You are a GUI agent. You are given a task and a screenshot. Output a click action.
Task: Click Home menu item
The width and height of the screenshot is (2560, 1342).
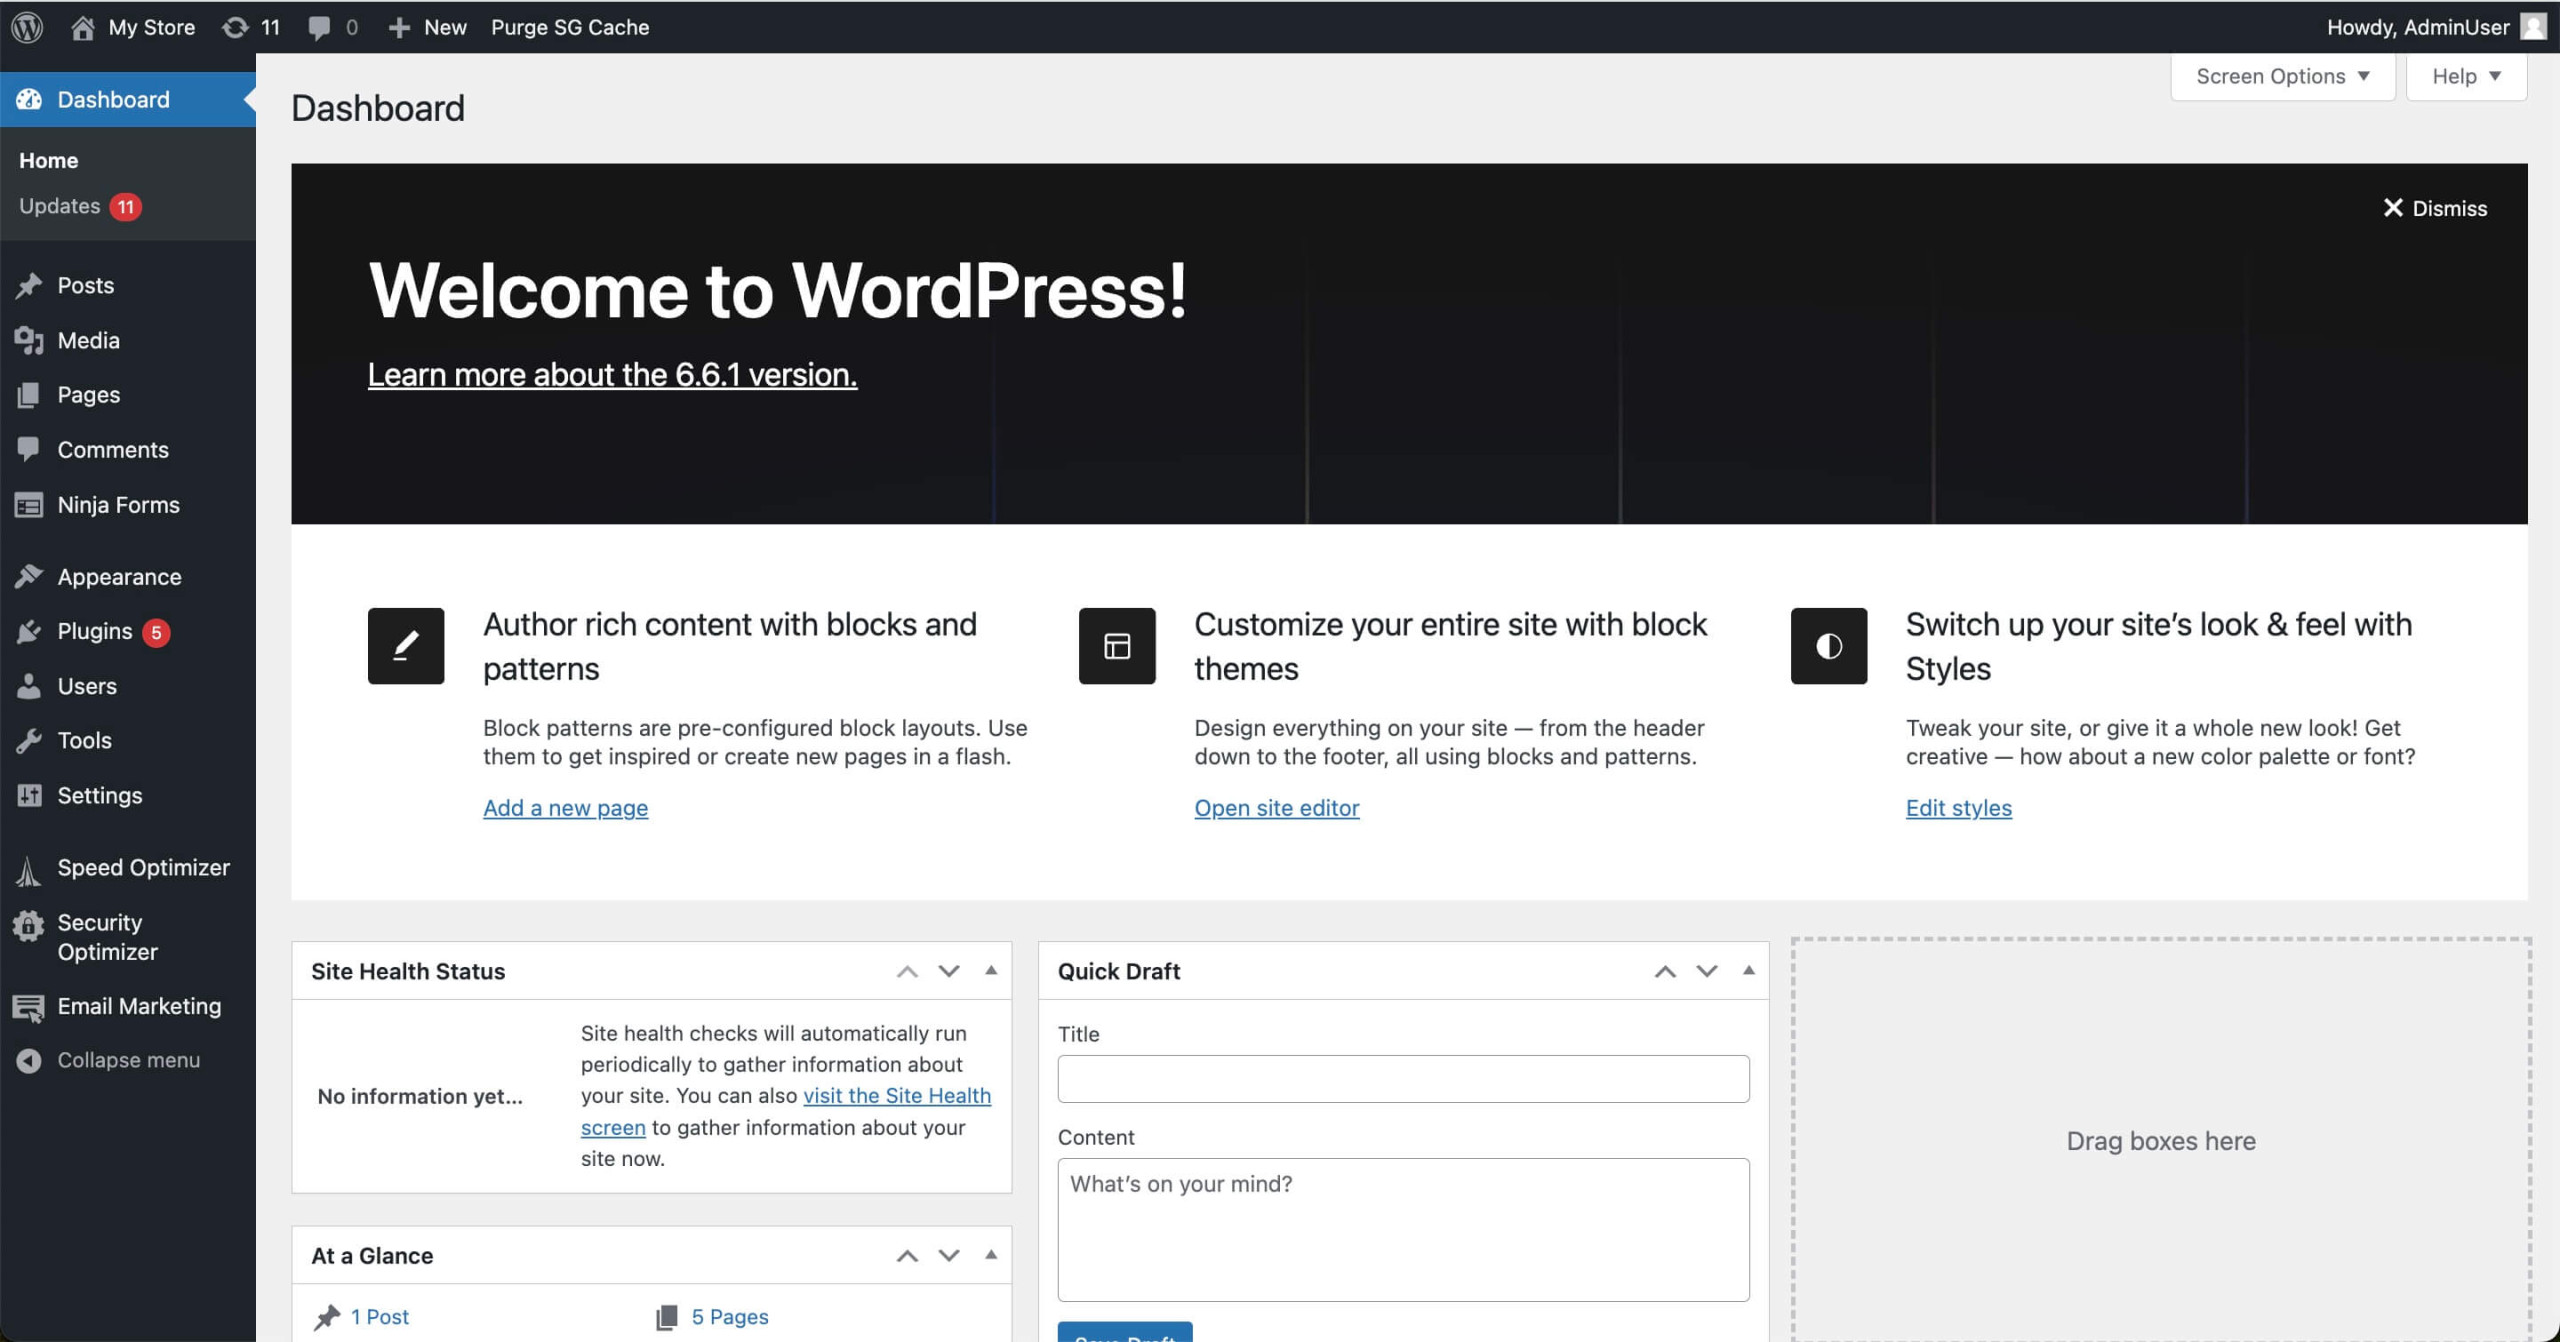(47, 159)
